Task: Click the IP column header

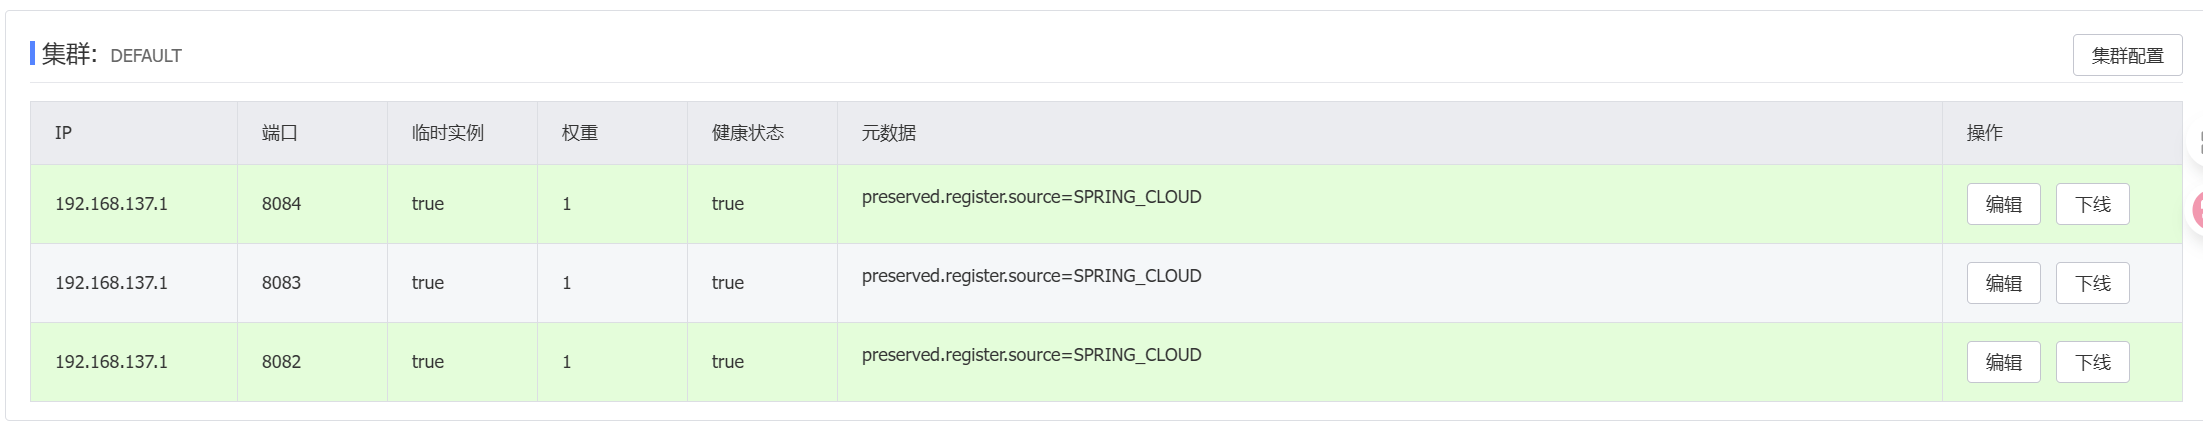Action: (63, 133)
